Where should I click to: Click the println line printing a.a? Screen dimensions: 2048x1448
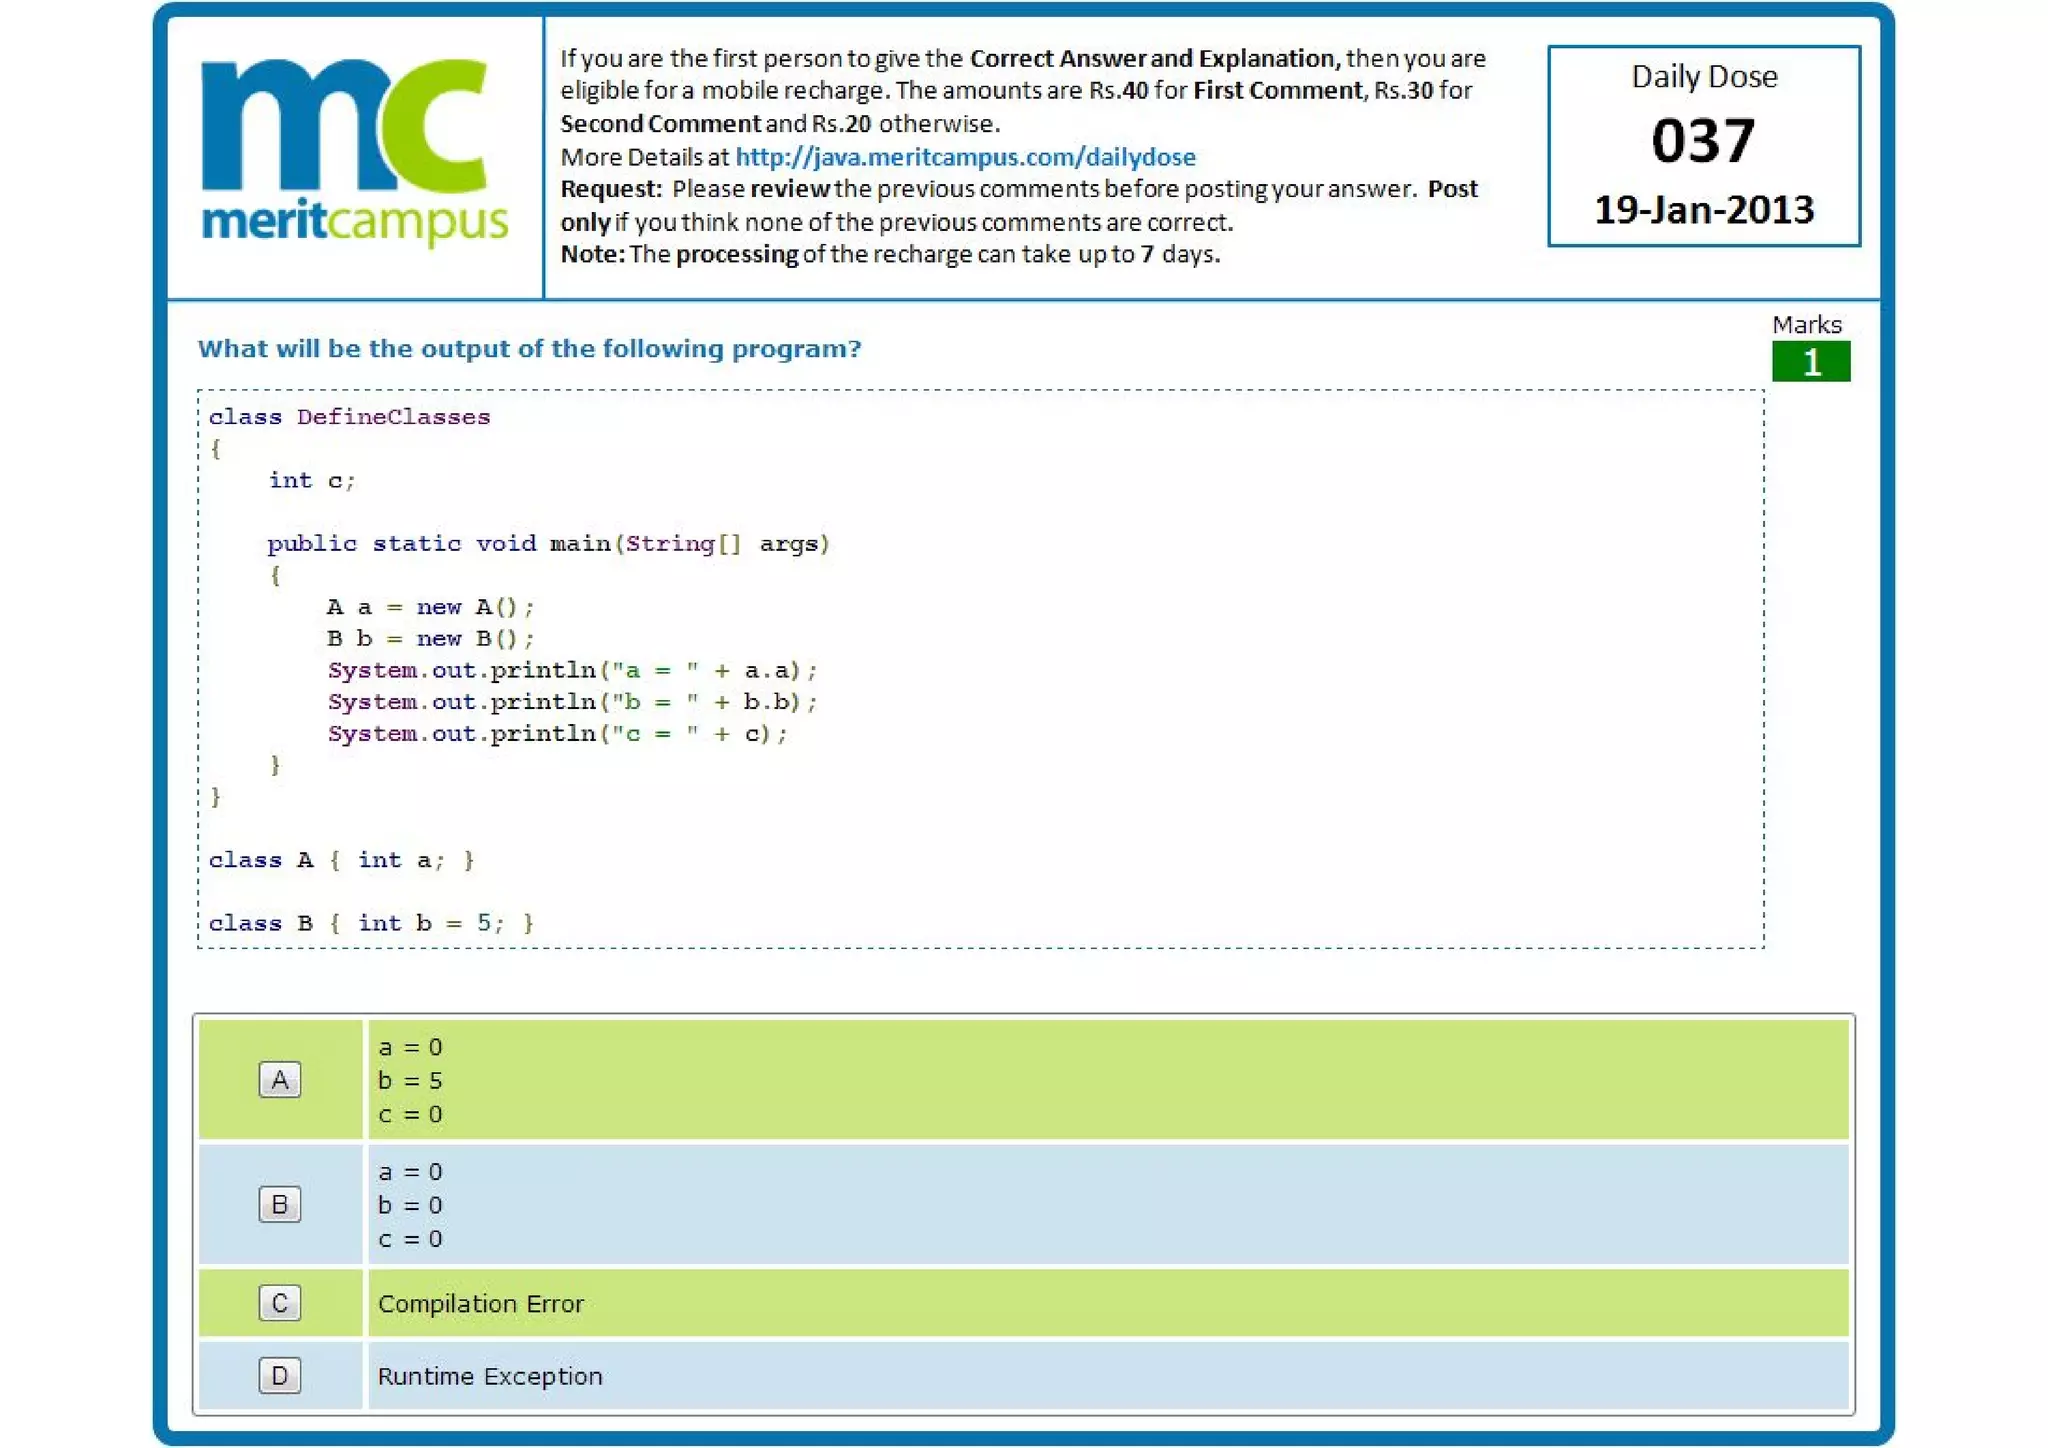572,670
